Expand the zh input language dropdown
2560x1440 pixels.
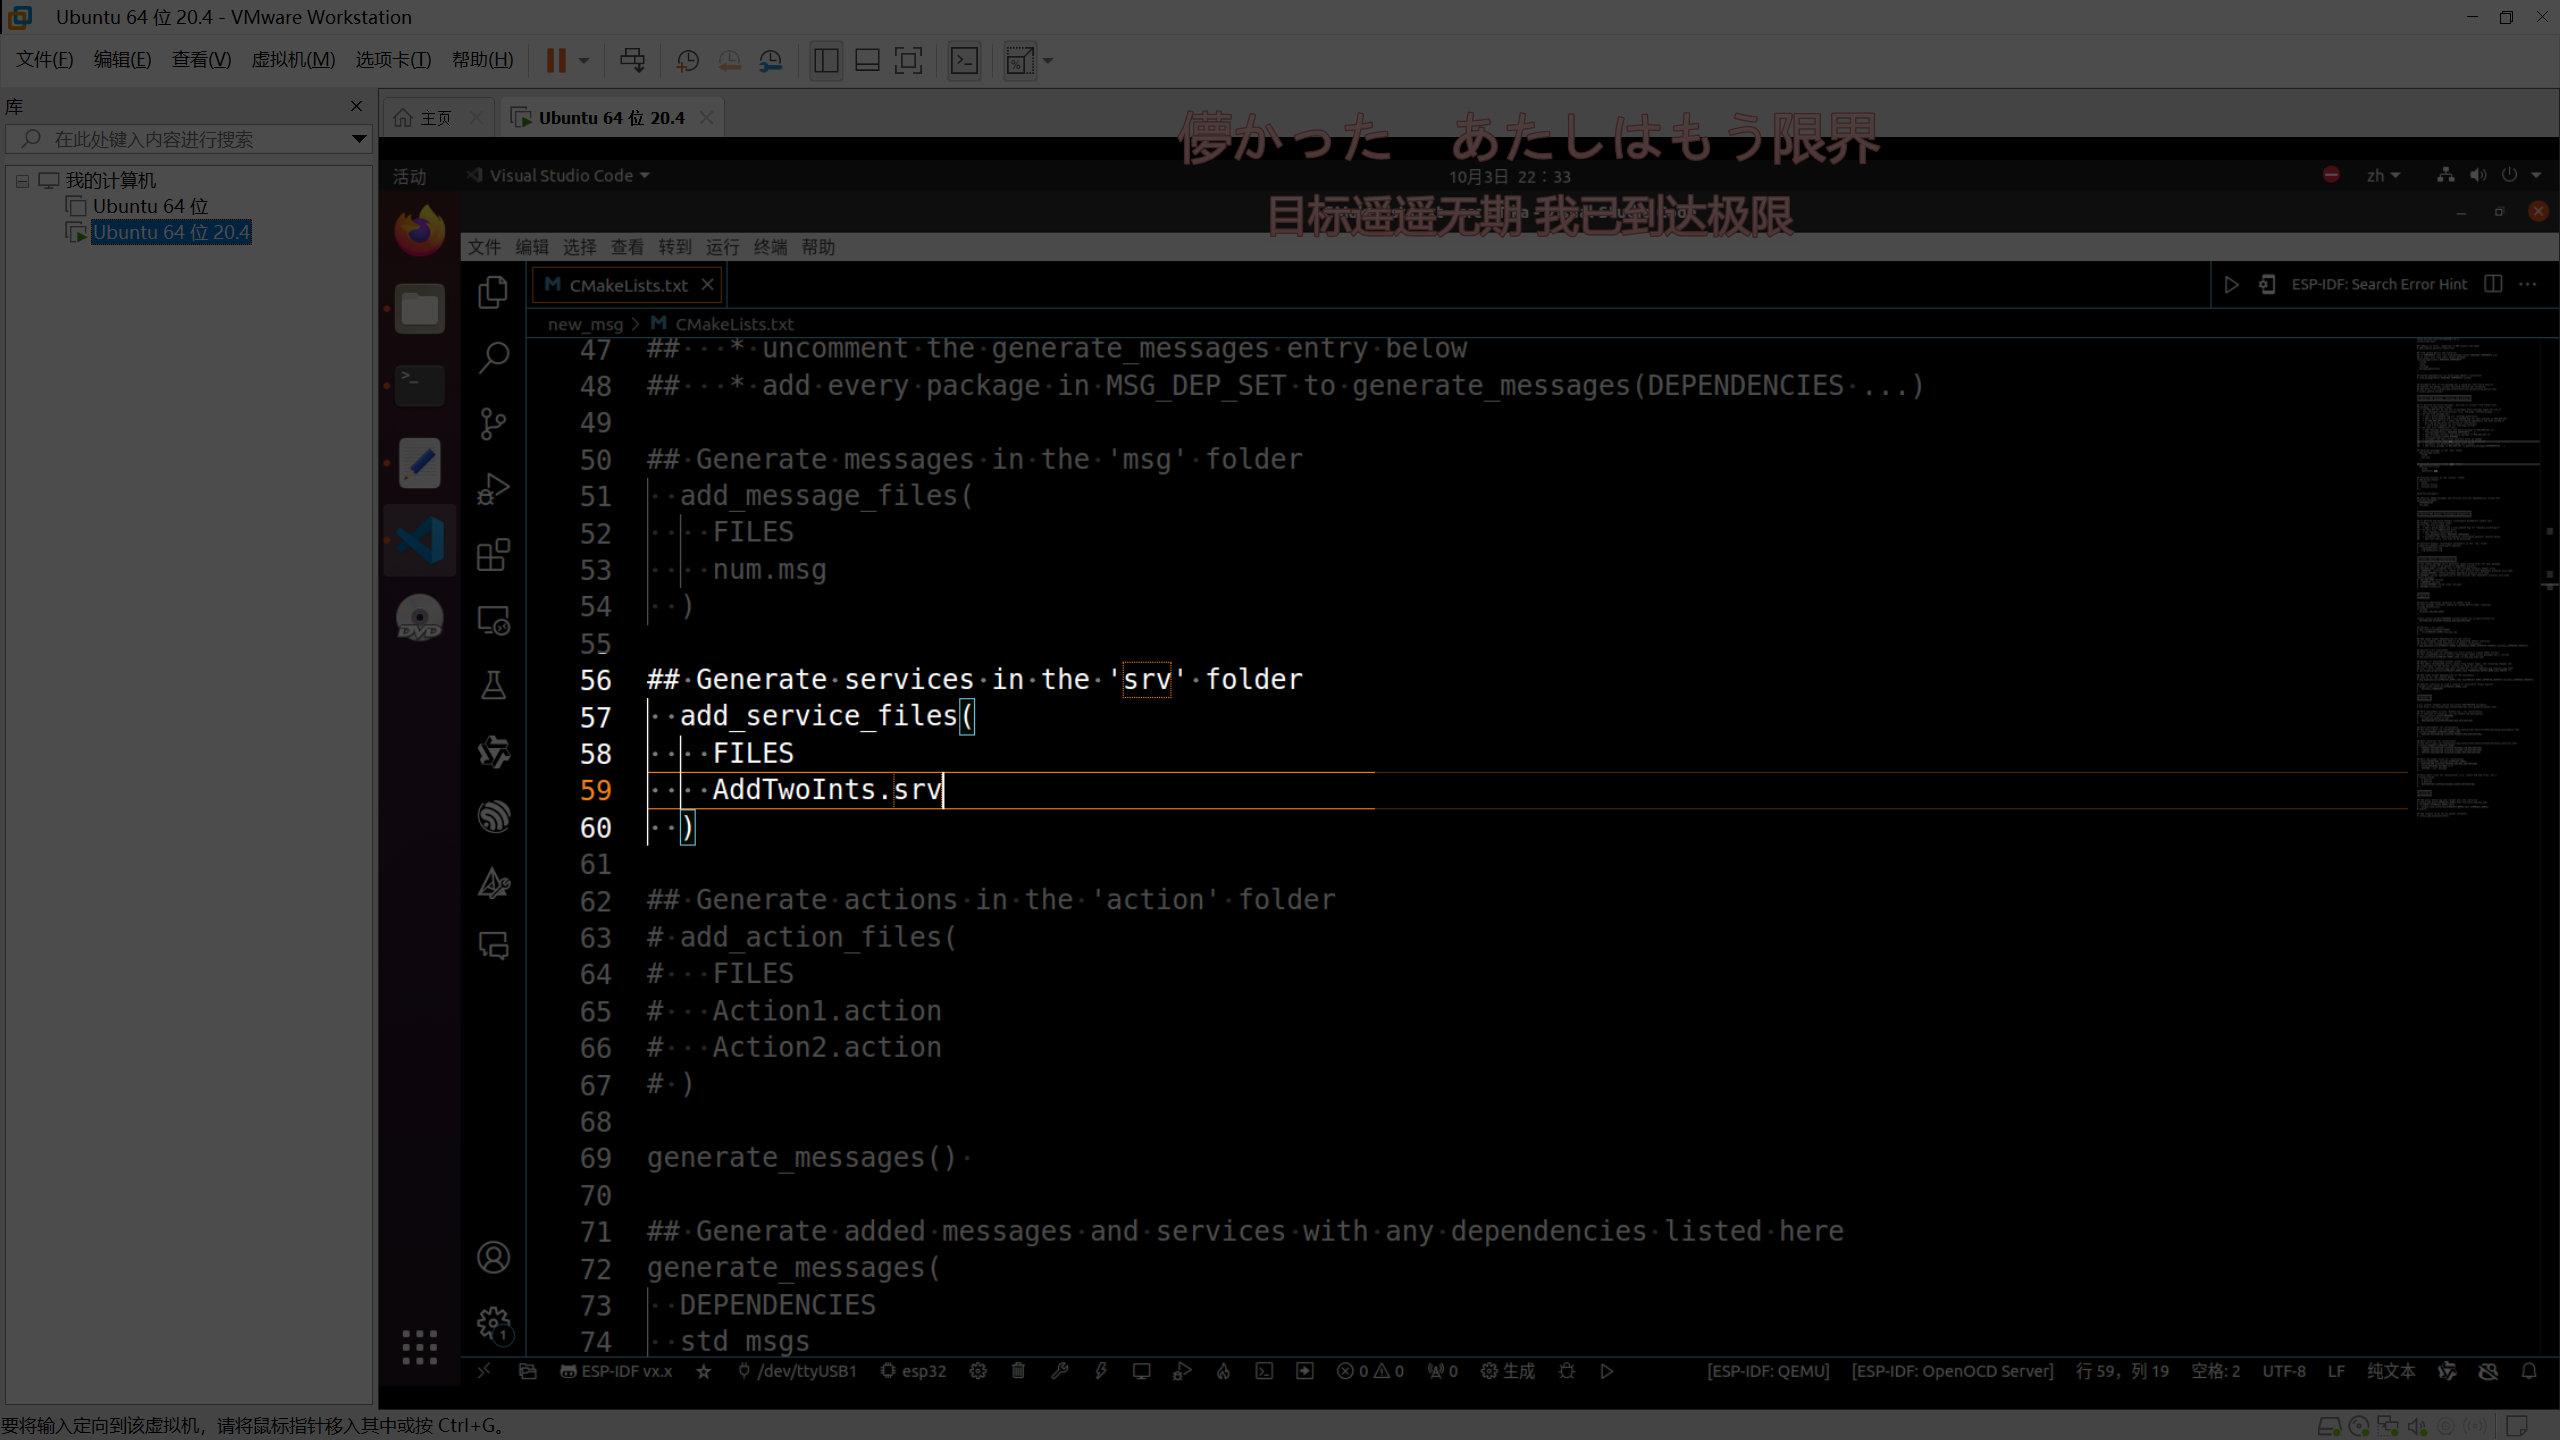point(2383,175)
